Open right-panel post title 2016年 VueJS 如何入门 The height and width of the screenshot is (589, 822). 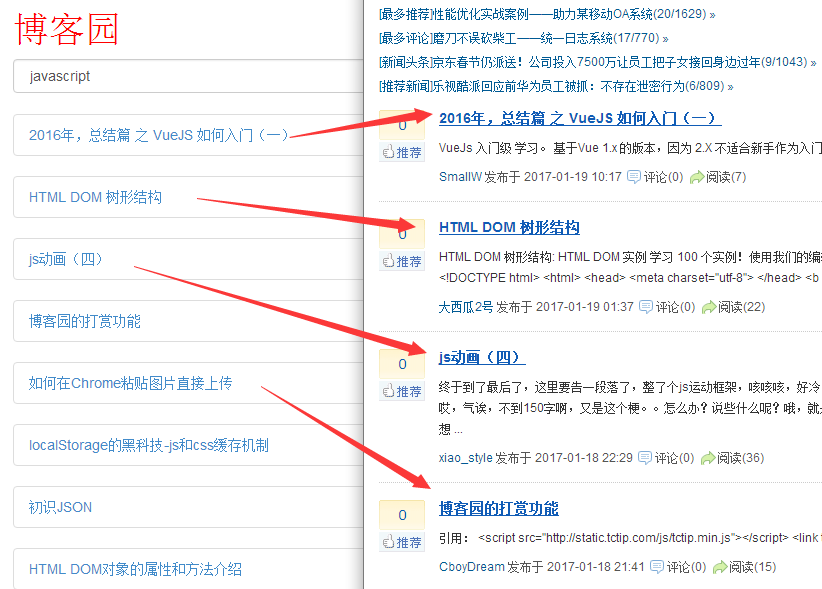click(580, 118)
